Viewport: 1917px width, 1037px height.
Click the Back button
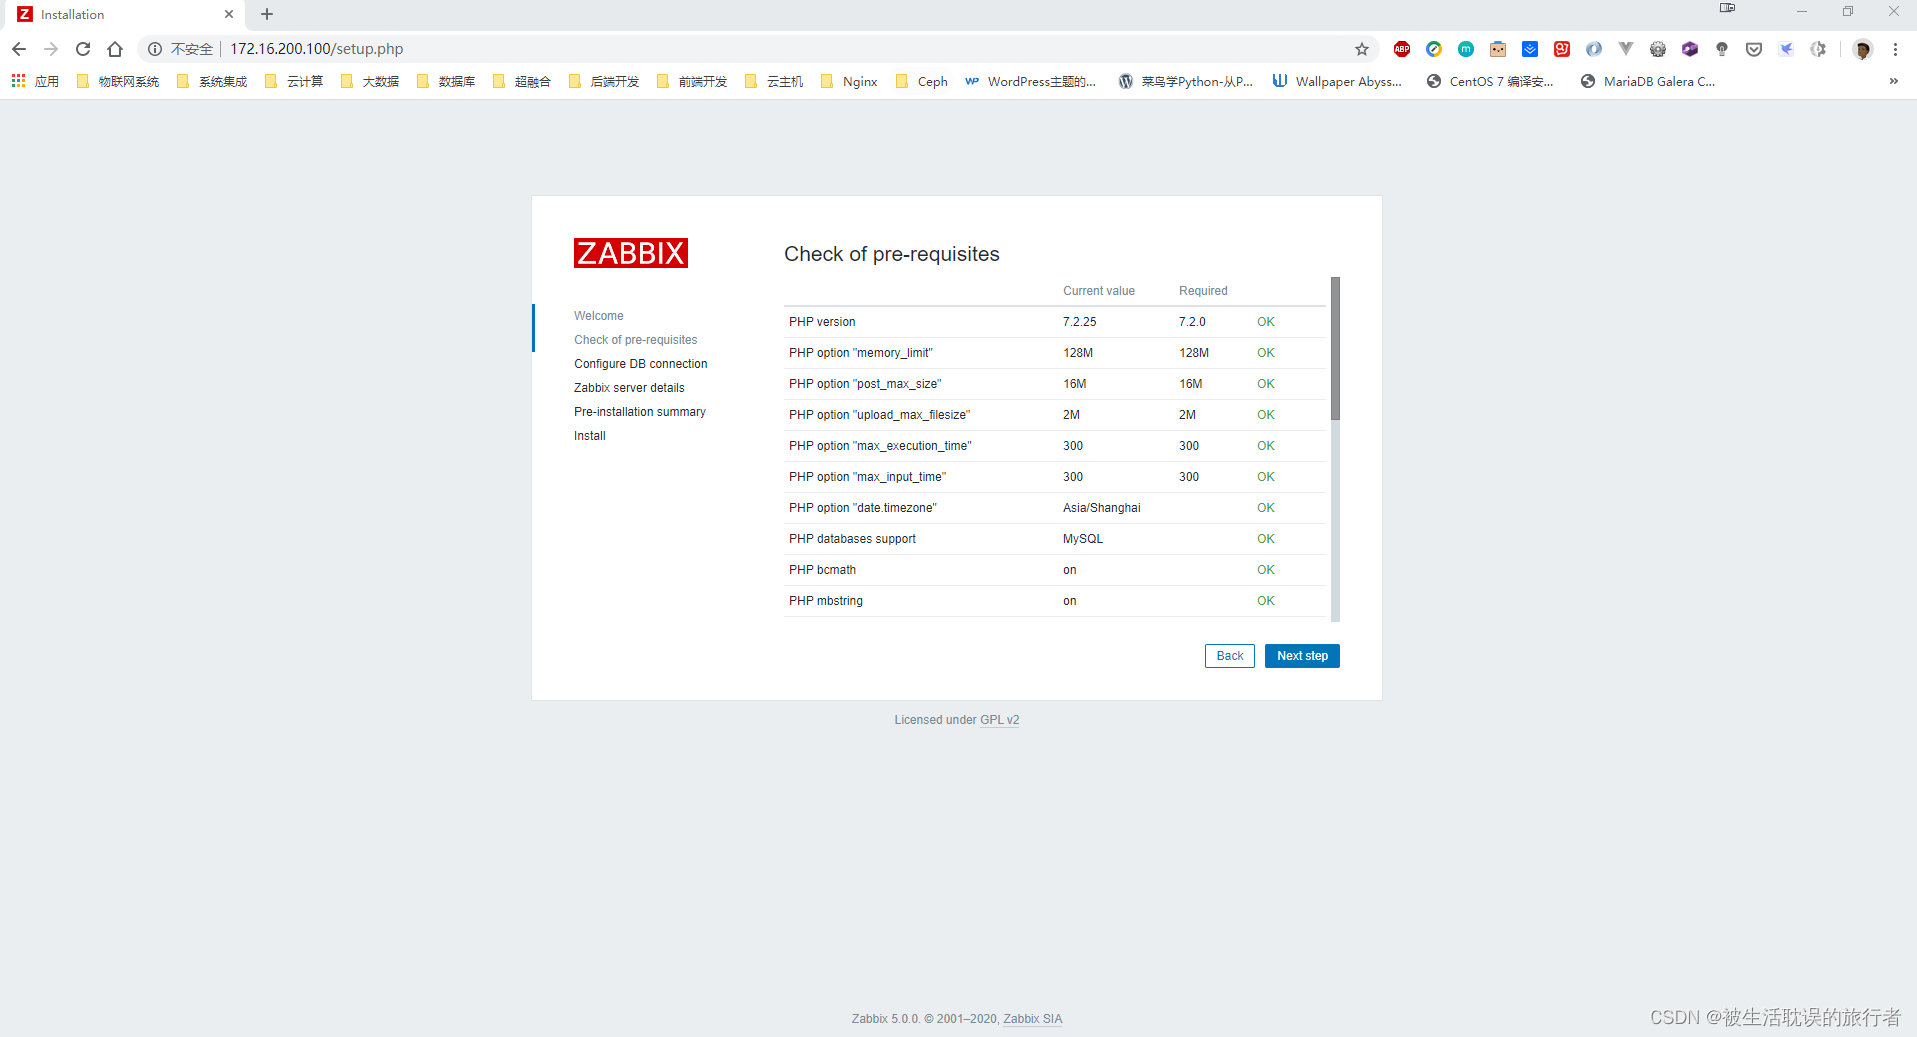(1229, 656)
